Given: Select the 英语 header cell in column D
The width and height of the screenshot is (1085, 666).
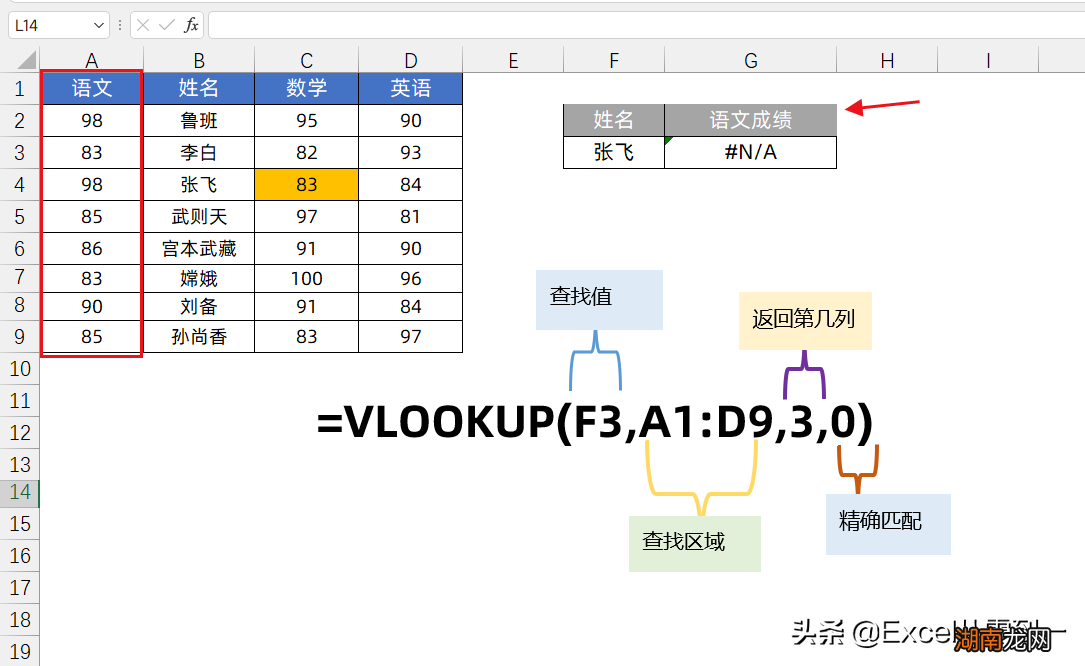Looking at the screenshot, I should pyautogui.click(x=410, y=88).
